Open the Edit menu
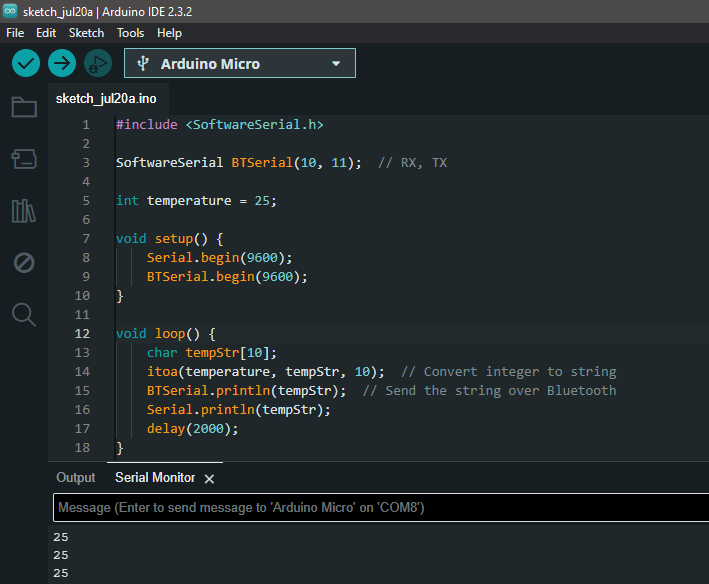 46,33
